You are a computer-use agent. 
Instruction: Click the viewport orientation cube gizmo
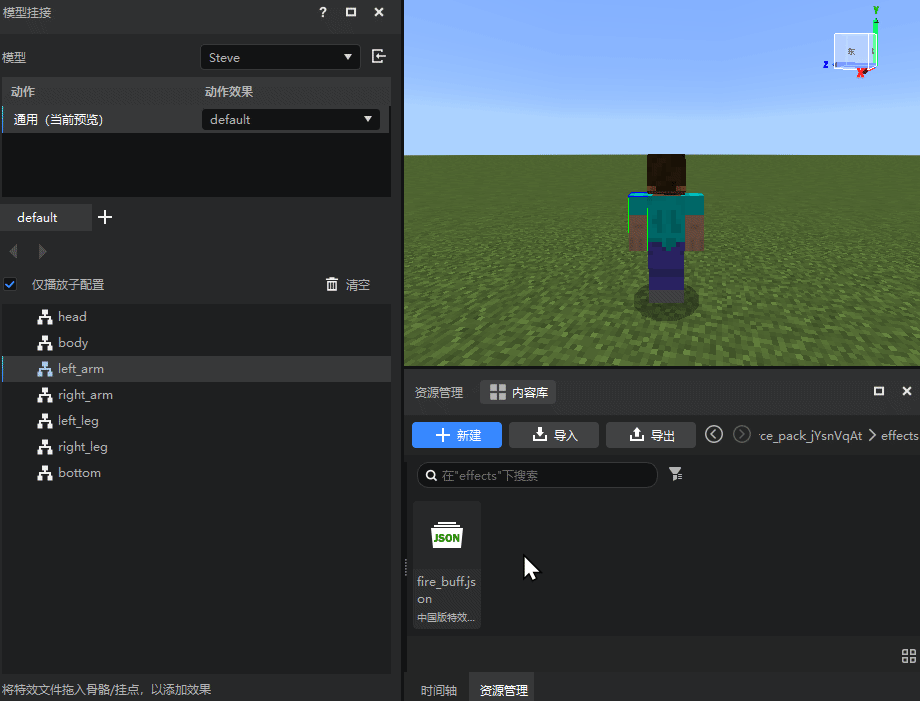tap(854, 50)
